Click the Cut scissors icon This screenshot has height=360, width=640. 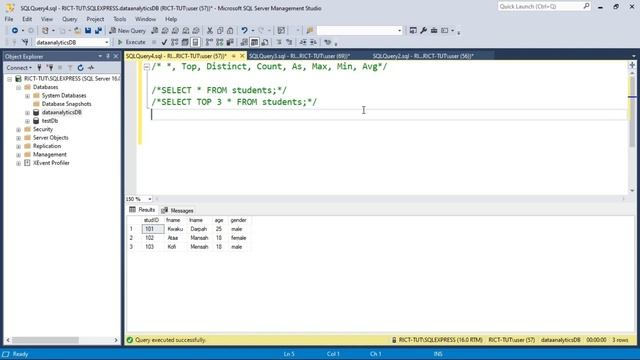point(210,31)
